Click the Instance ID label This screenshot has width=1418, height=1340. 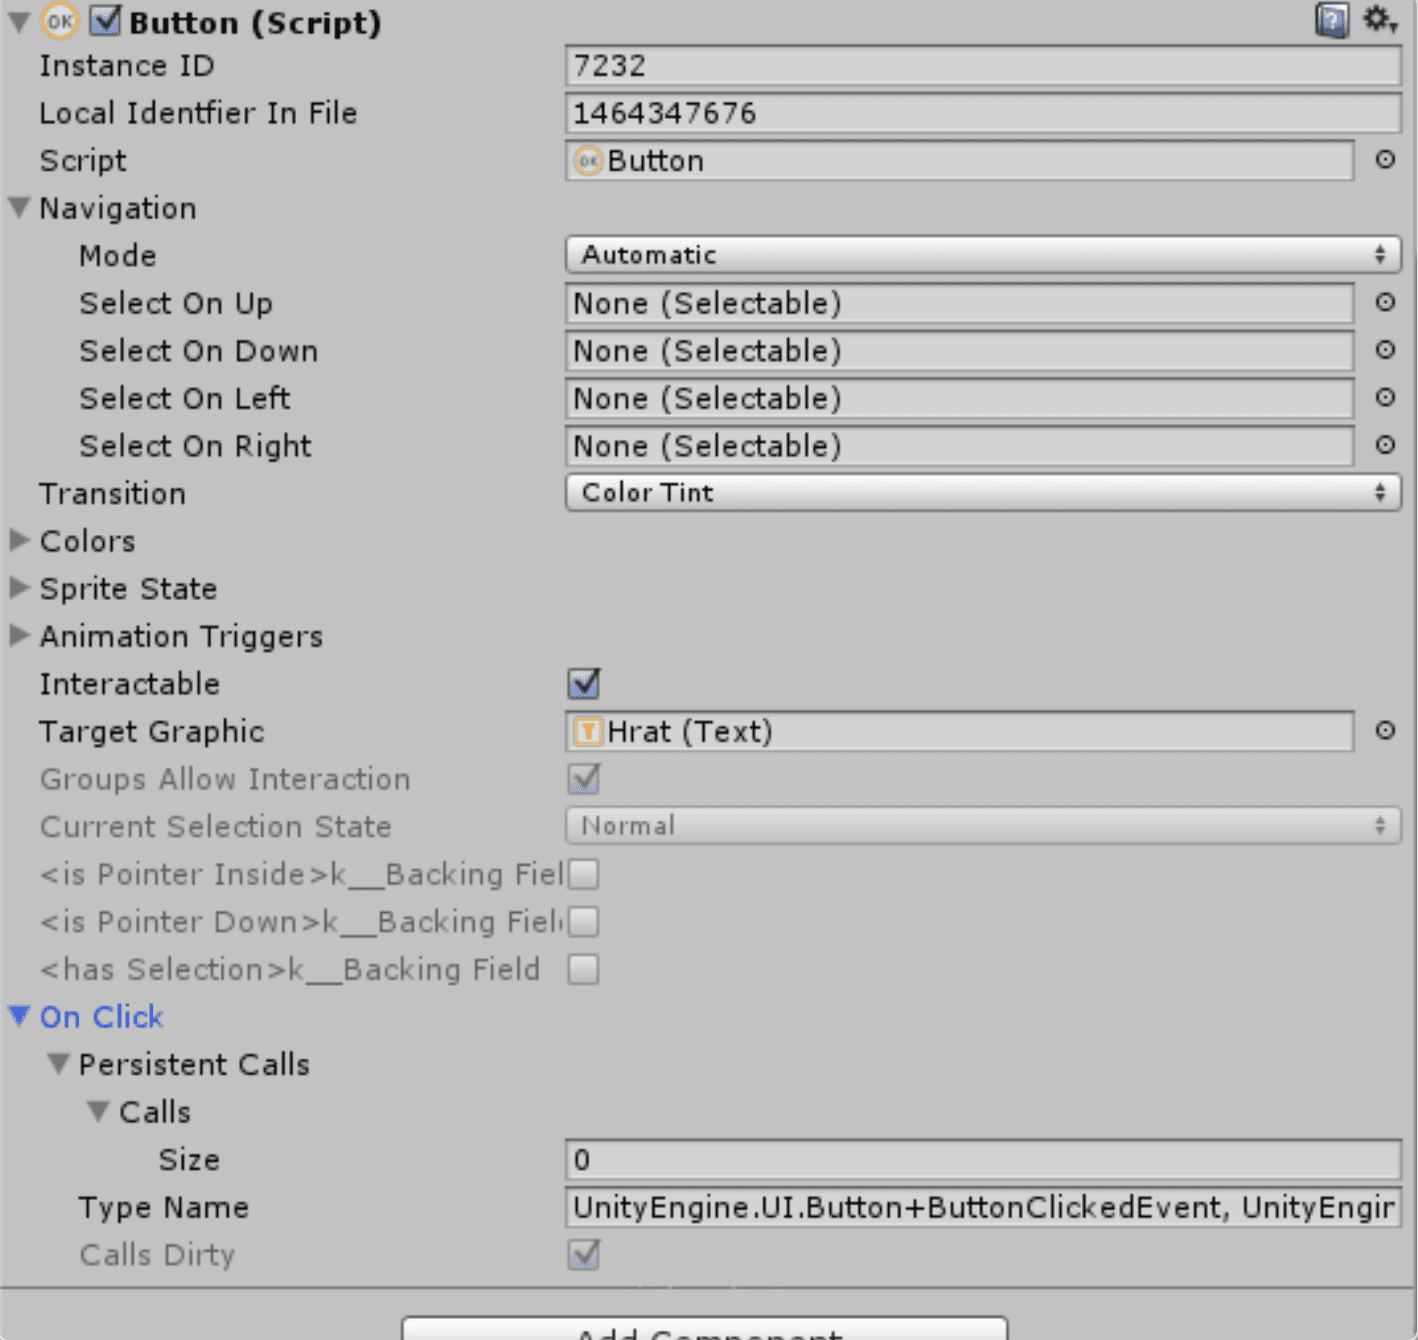(127, 66)
